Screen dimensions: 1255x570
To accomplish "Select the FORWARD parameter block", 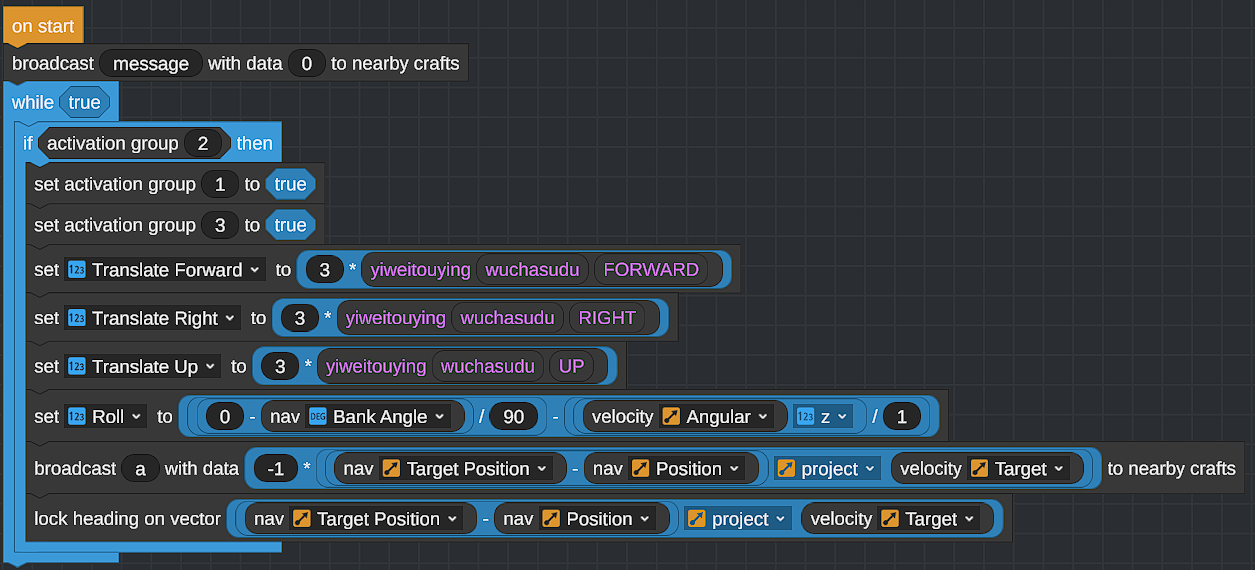I will (x=651, y=270).
